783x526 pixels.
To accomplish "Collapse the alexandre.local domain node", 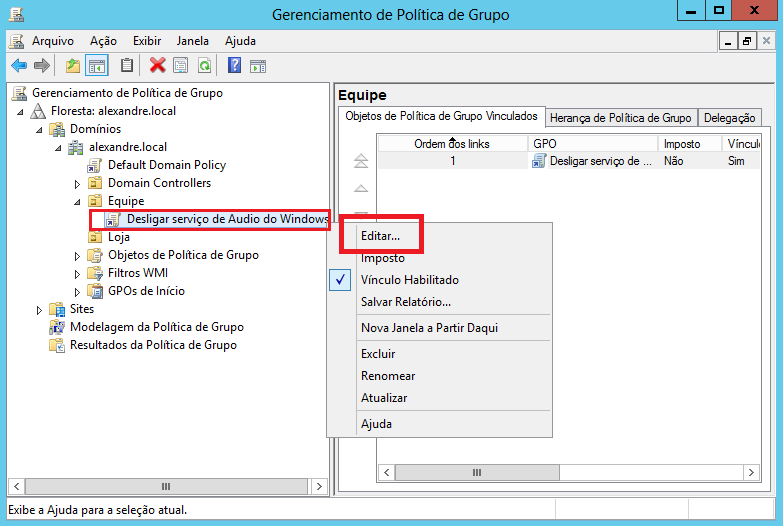I will pos(58,148).
